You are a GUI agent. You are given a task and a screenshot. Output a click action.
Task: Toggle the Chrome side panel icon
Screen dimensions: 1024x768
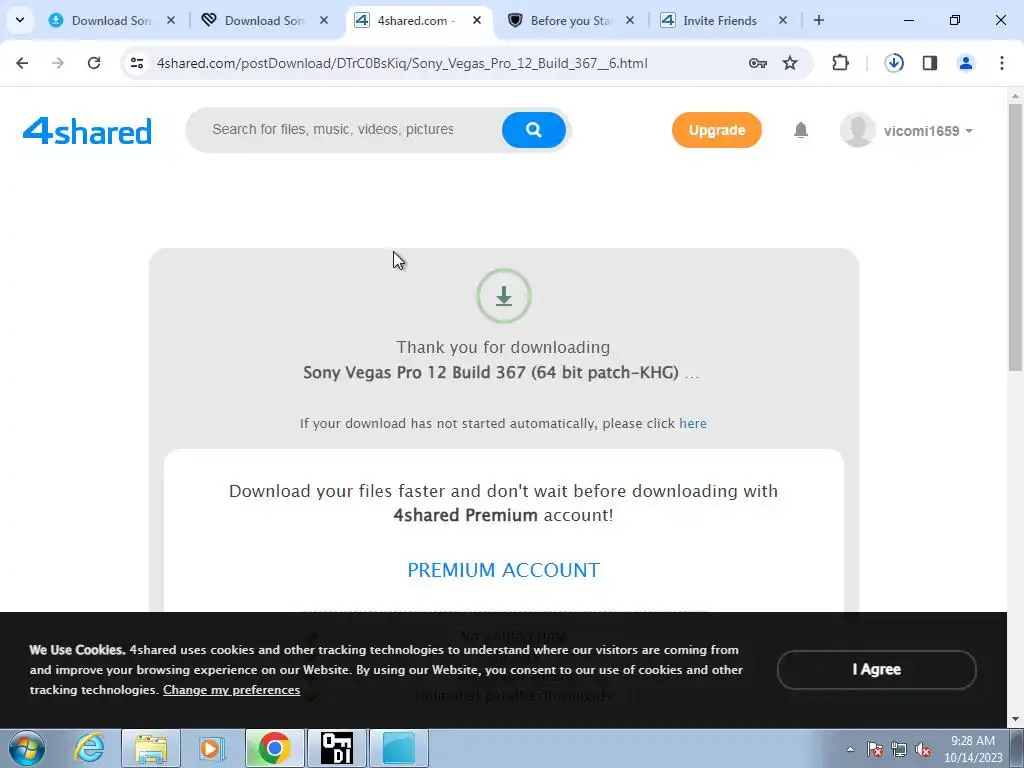(x=930, y=63)
